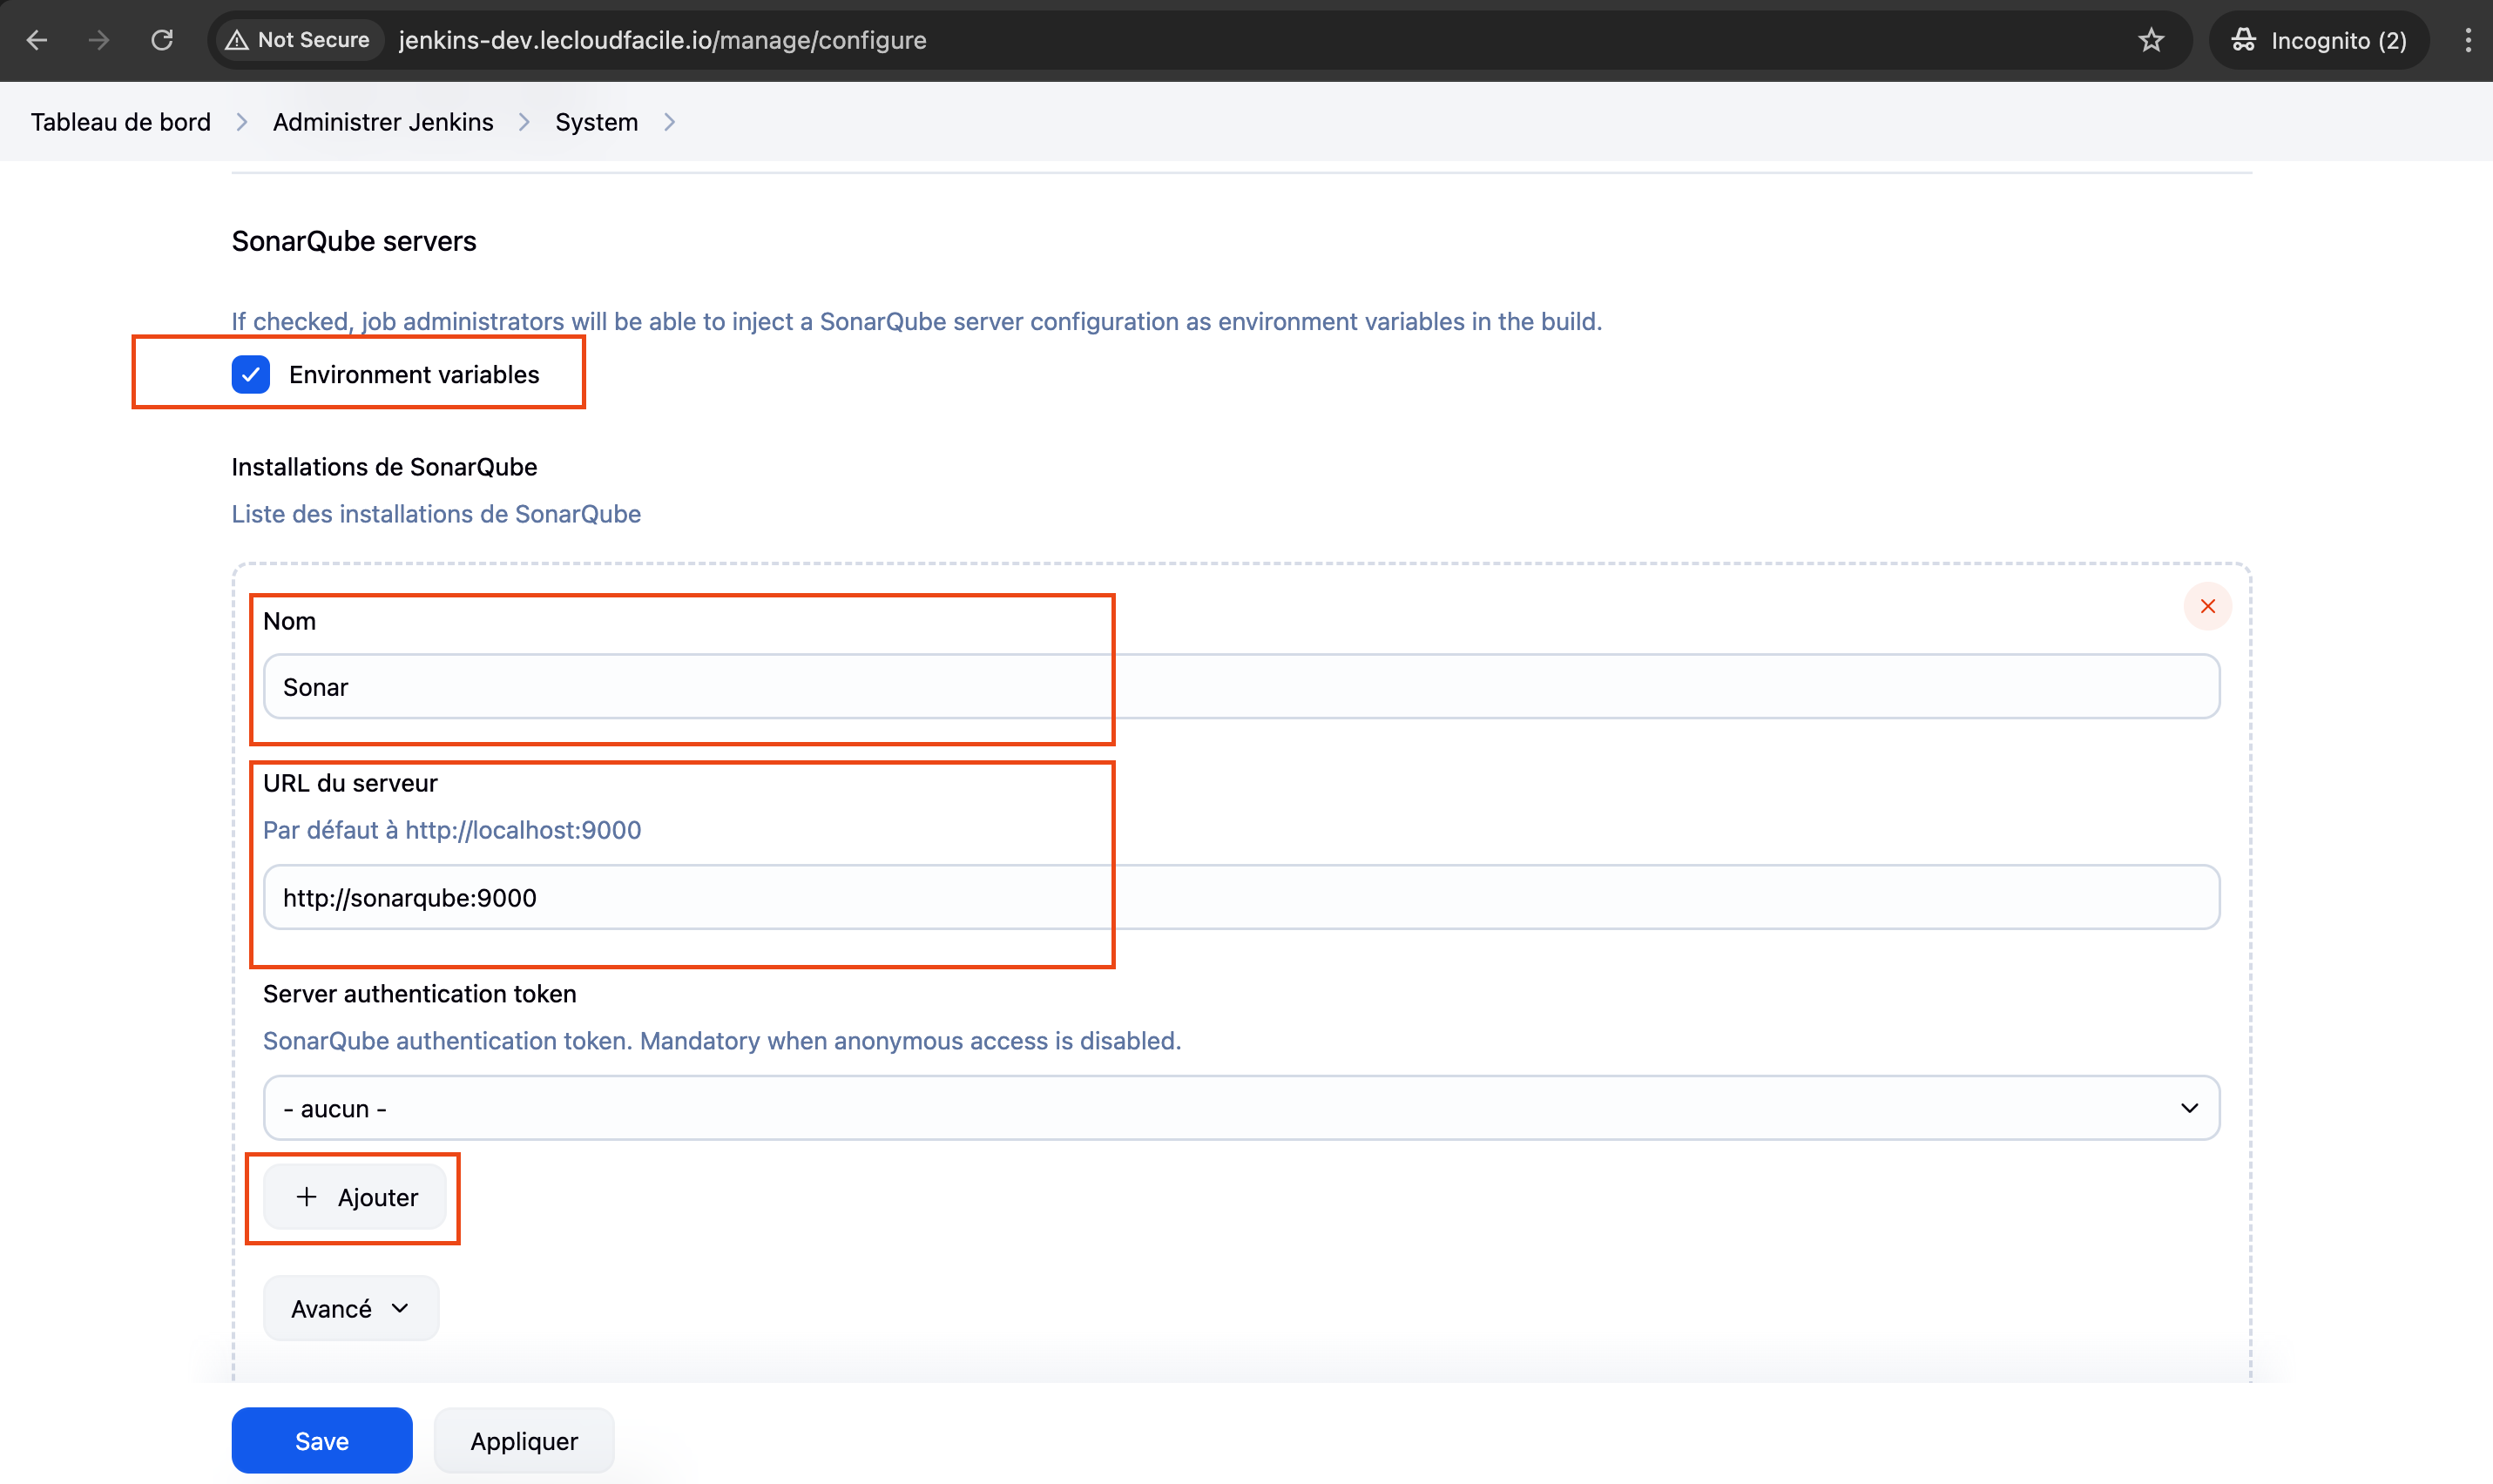Bookmark page with star icon

[x=2151, y=40]
